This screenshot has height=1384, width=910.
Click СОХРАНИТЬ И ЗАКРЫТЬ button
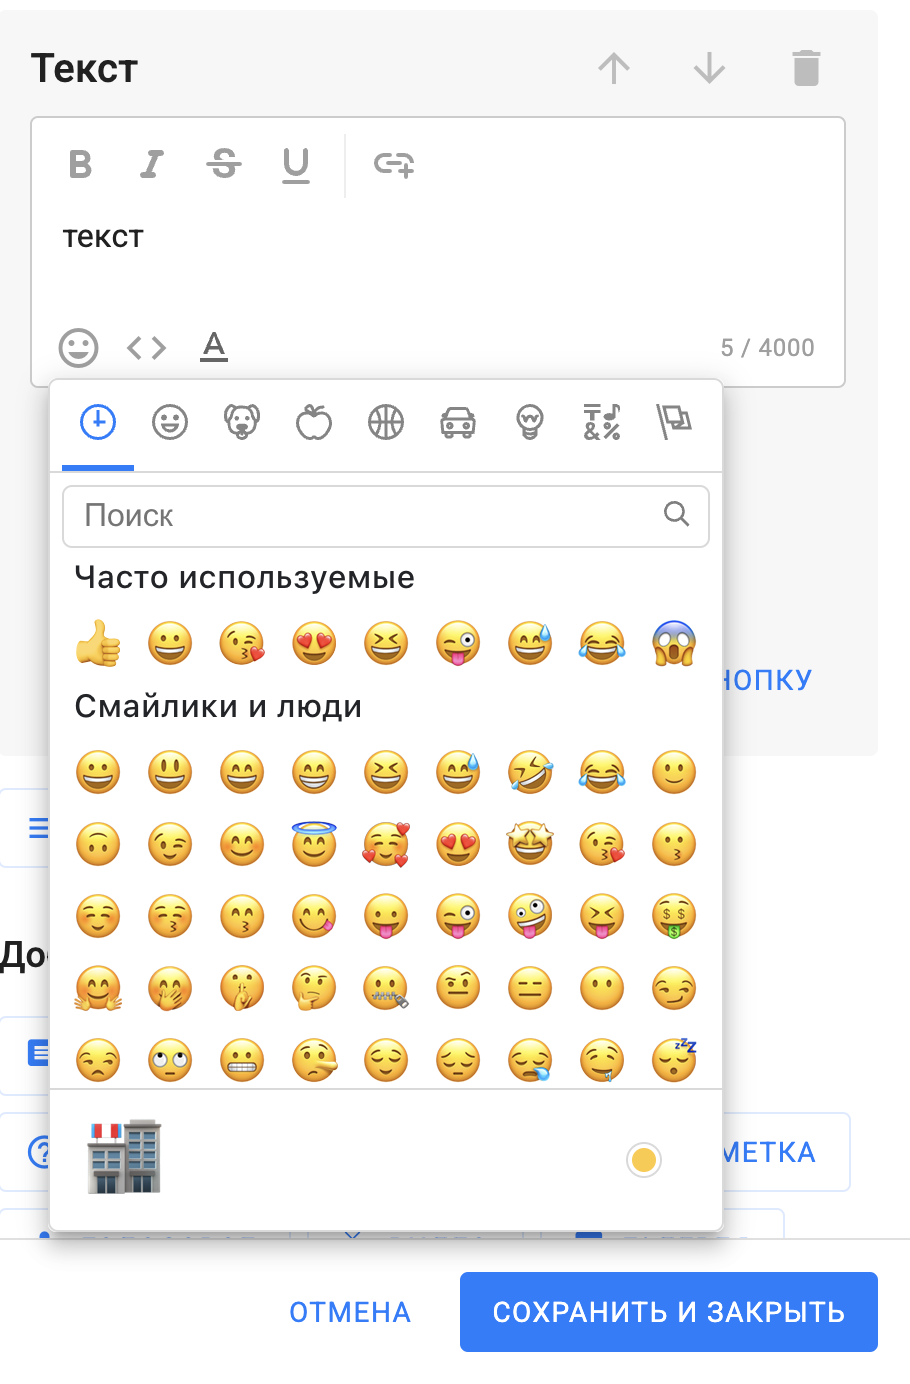(x=669, y=1312)
